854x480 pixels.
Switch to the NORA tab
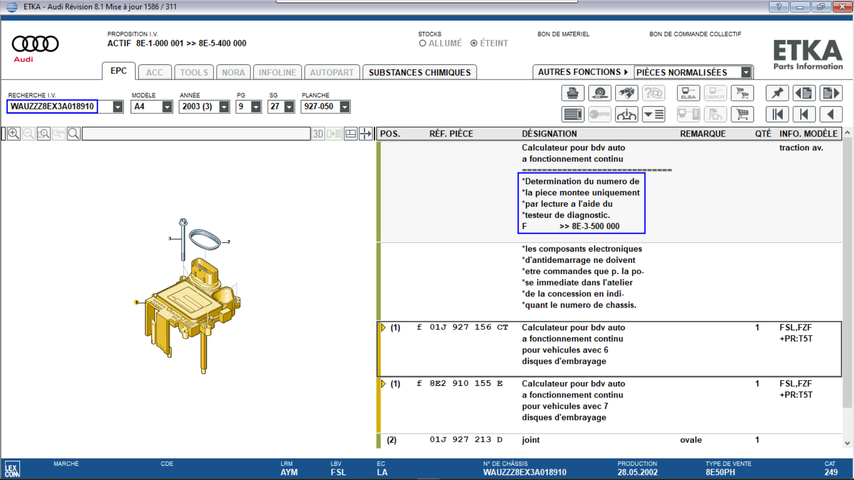tap(233, 72)
